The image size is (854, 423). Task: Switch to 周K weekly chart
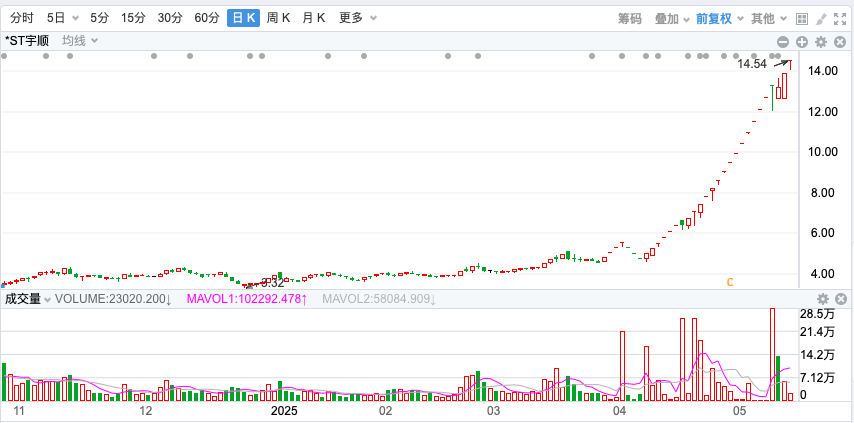click(x=278, y=18)
